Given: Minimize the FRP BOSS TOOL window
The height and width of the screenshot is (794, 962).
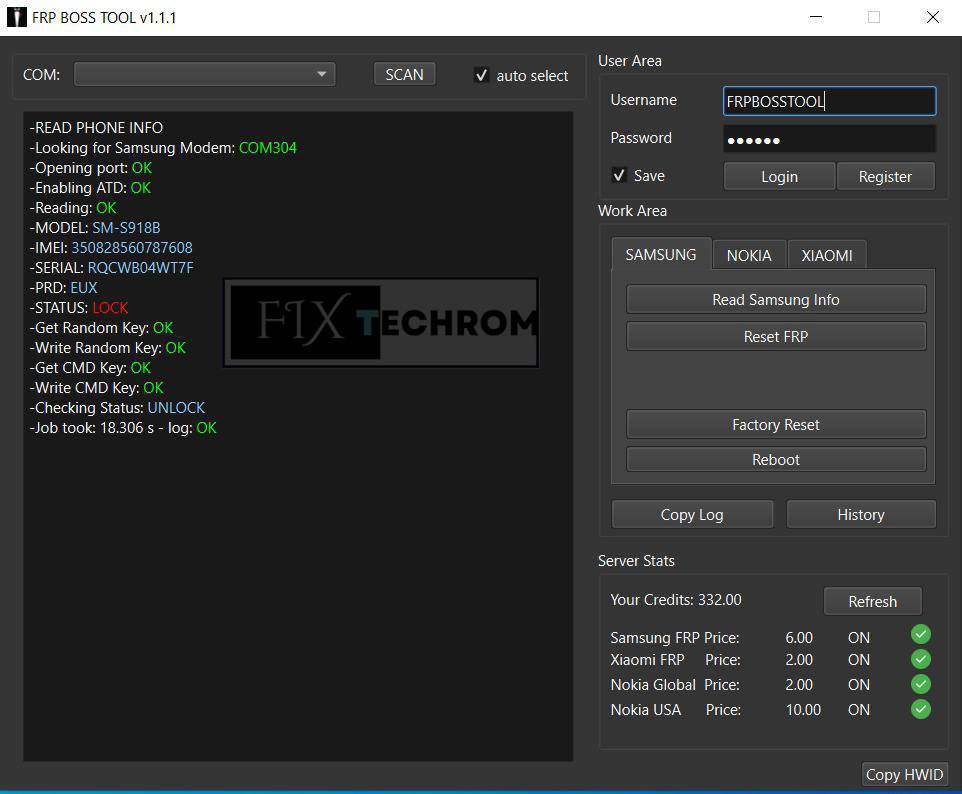Looking at the screenshot, I should pos(816,17).
